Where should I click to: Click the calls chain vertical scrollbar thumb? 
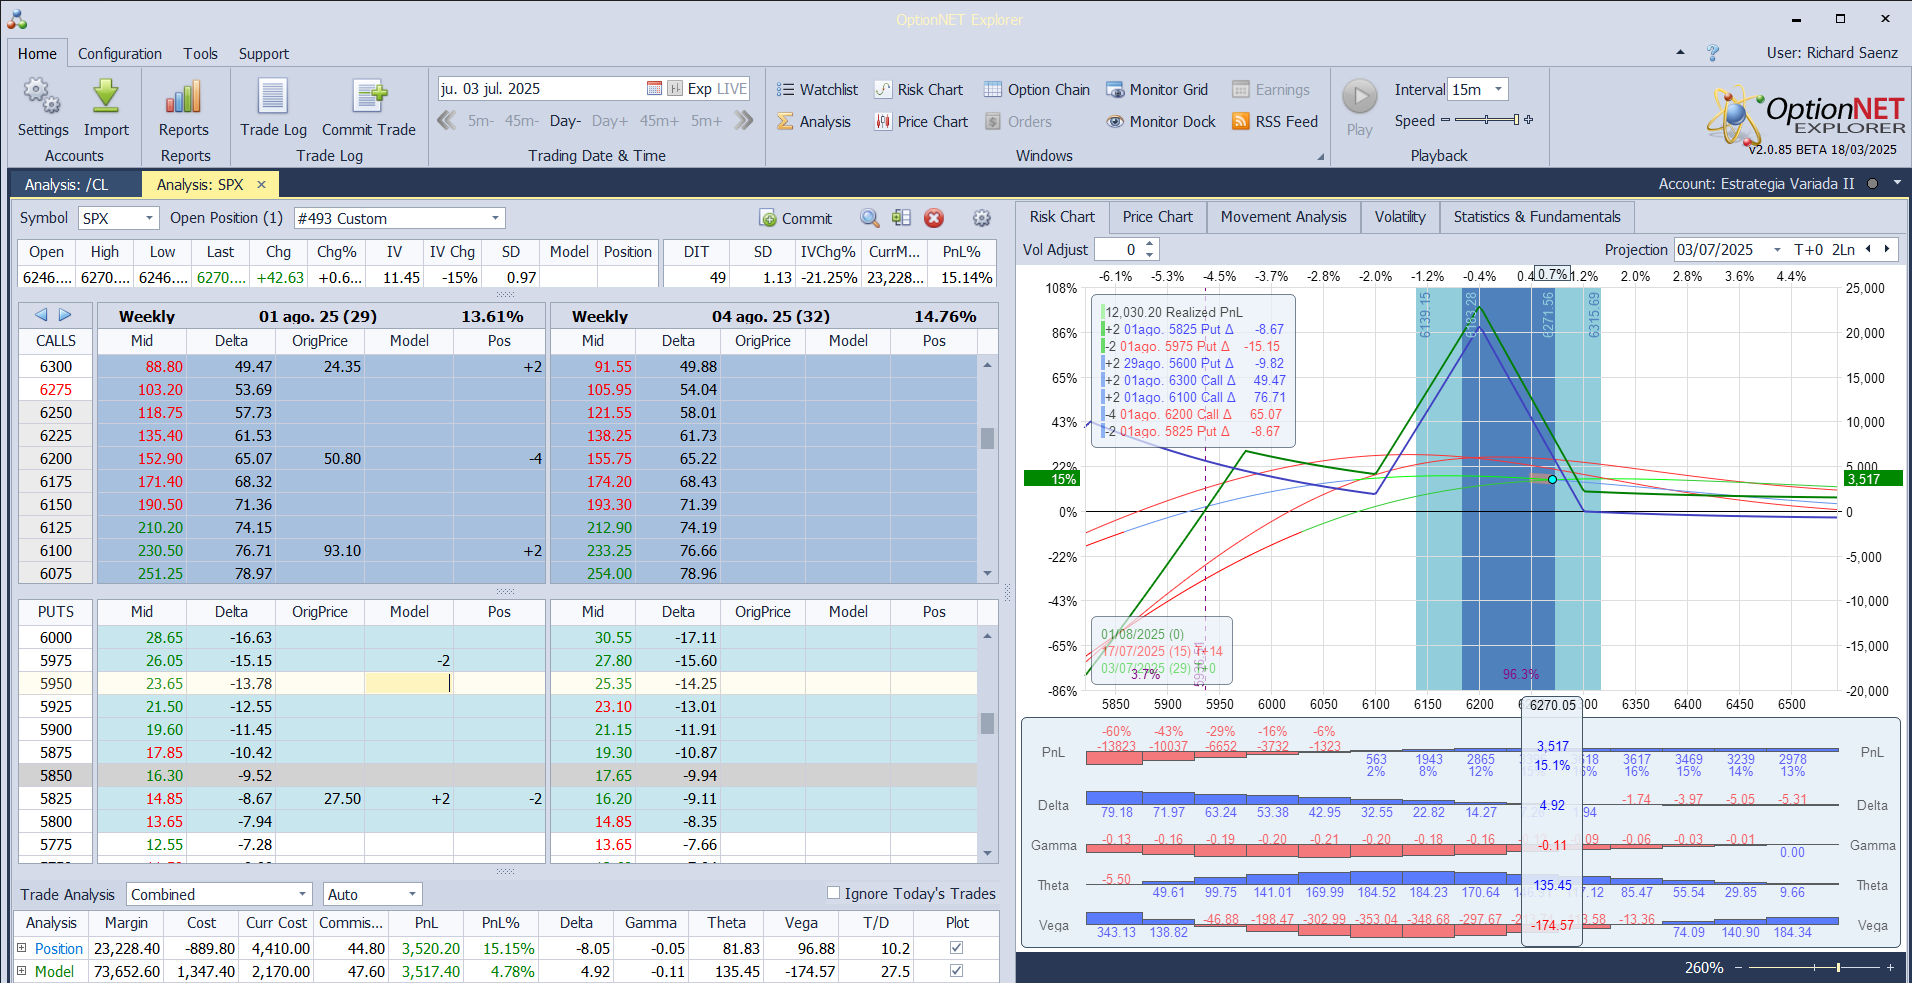(987, 438)
